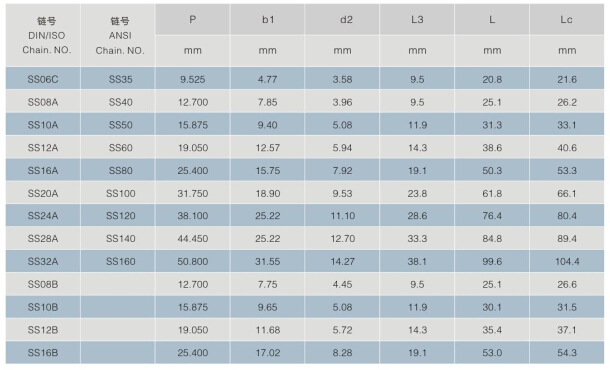610x370 pixels.
Task: Click the 23.8 L3 value for SS20A
Action: pos(417,193)
